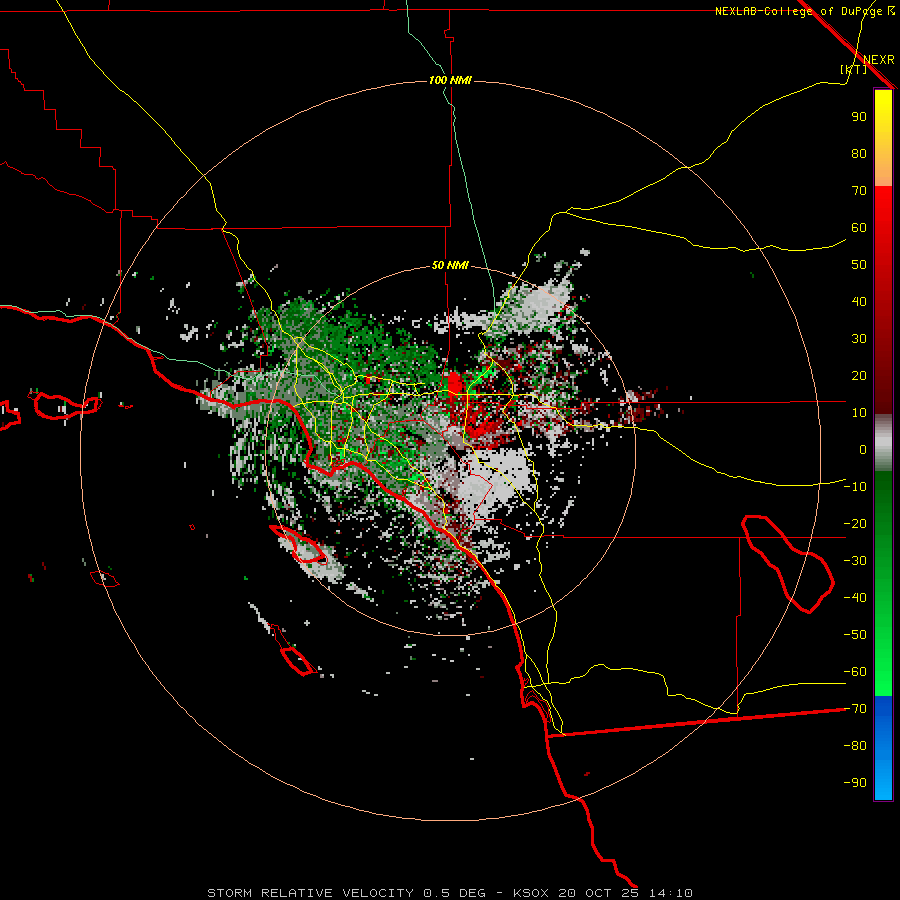Click the 0.5 DEG elevation text in footer
The width and height of the screenshot is (900, 900).
(x=454, y=893)
